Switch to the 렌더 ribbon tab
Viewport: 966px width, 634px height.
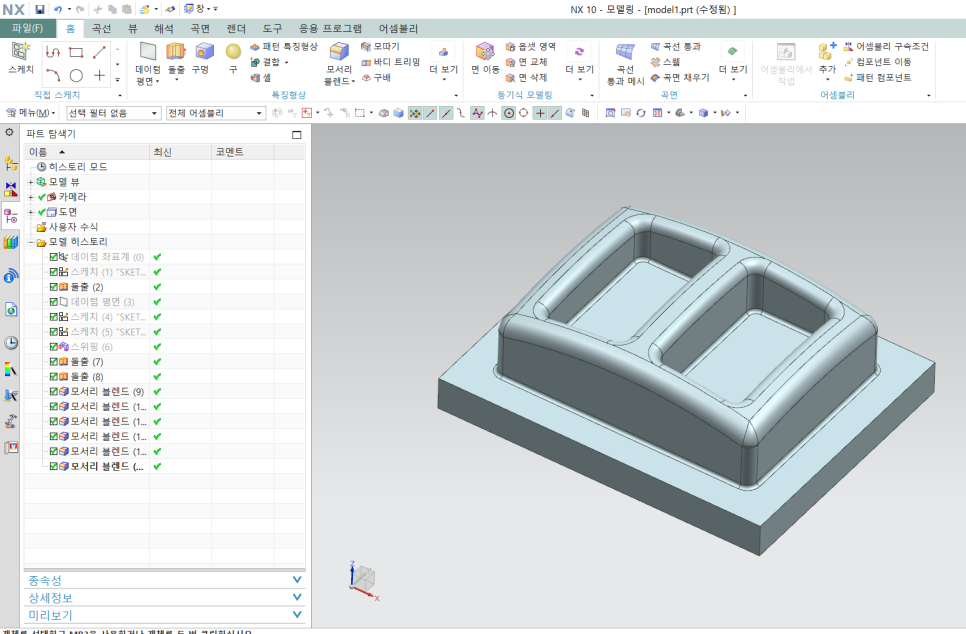point(236,28)
